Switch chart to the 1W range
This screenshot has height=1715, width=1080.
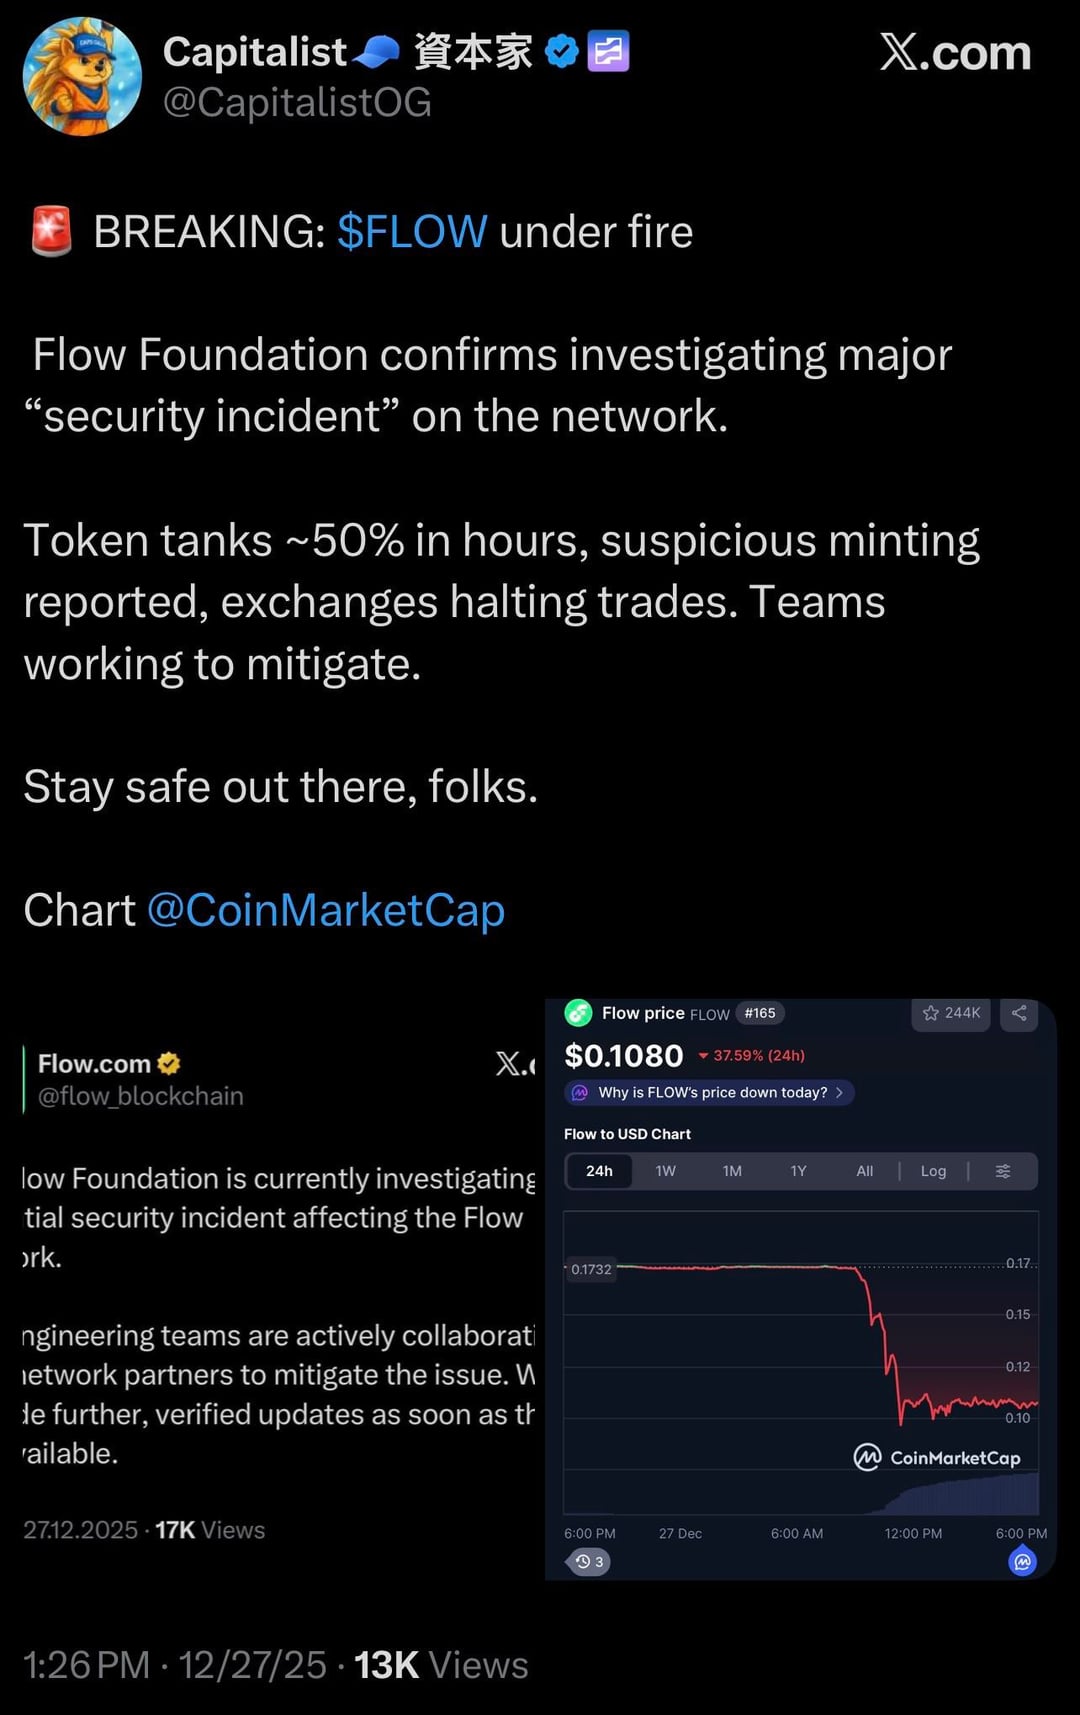pyautogui.click(x=666, y=1171)
